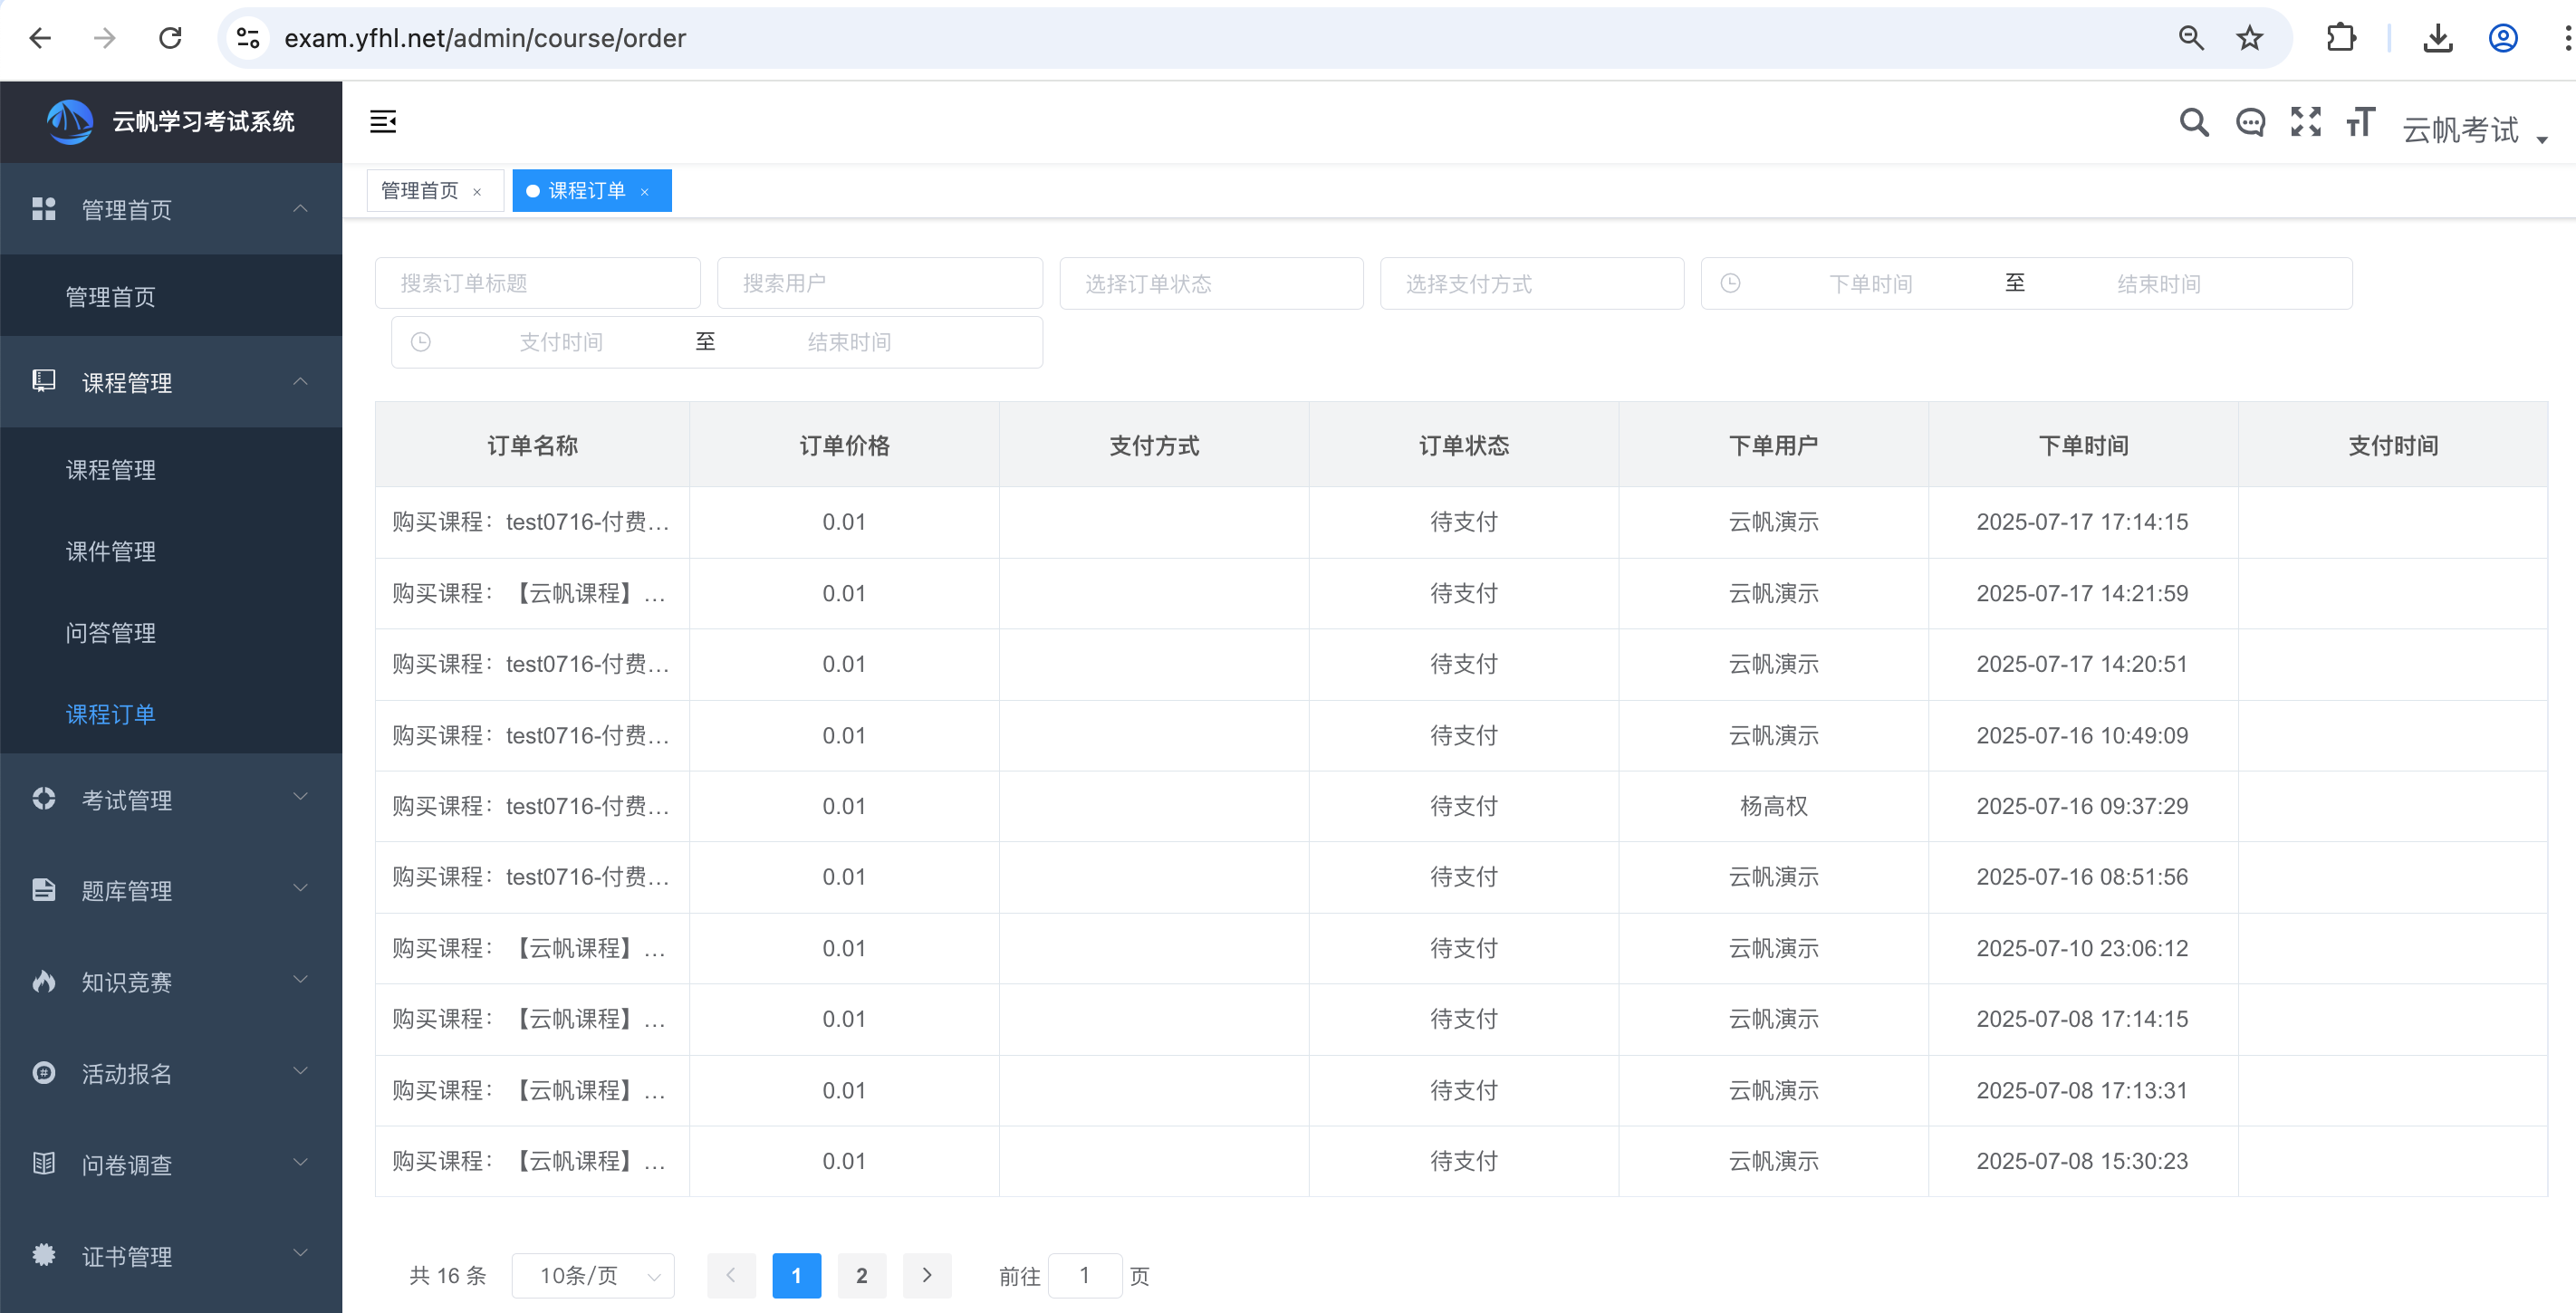This screenshot has height=1313, width=2576.
Task: Open 问答管理 submenu item
Action: (x=171, y=632)
